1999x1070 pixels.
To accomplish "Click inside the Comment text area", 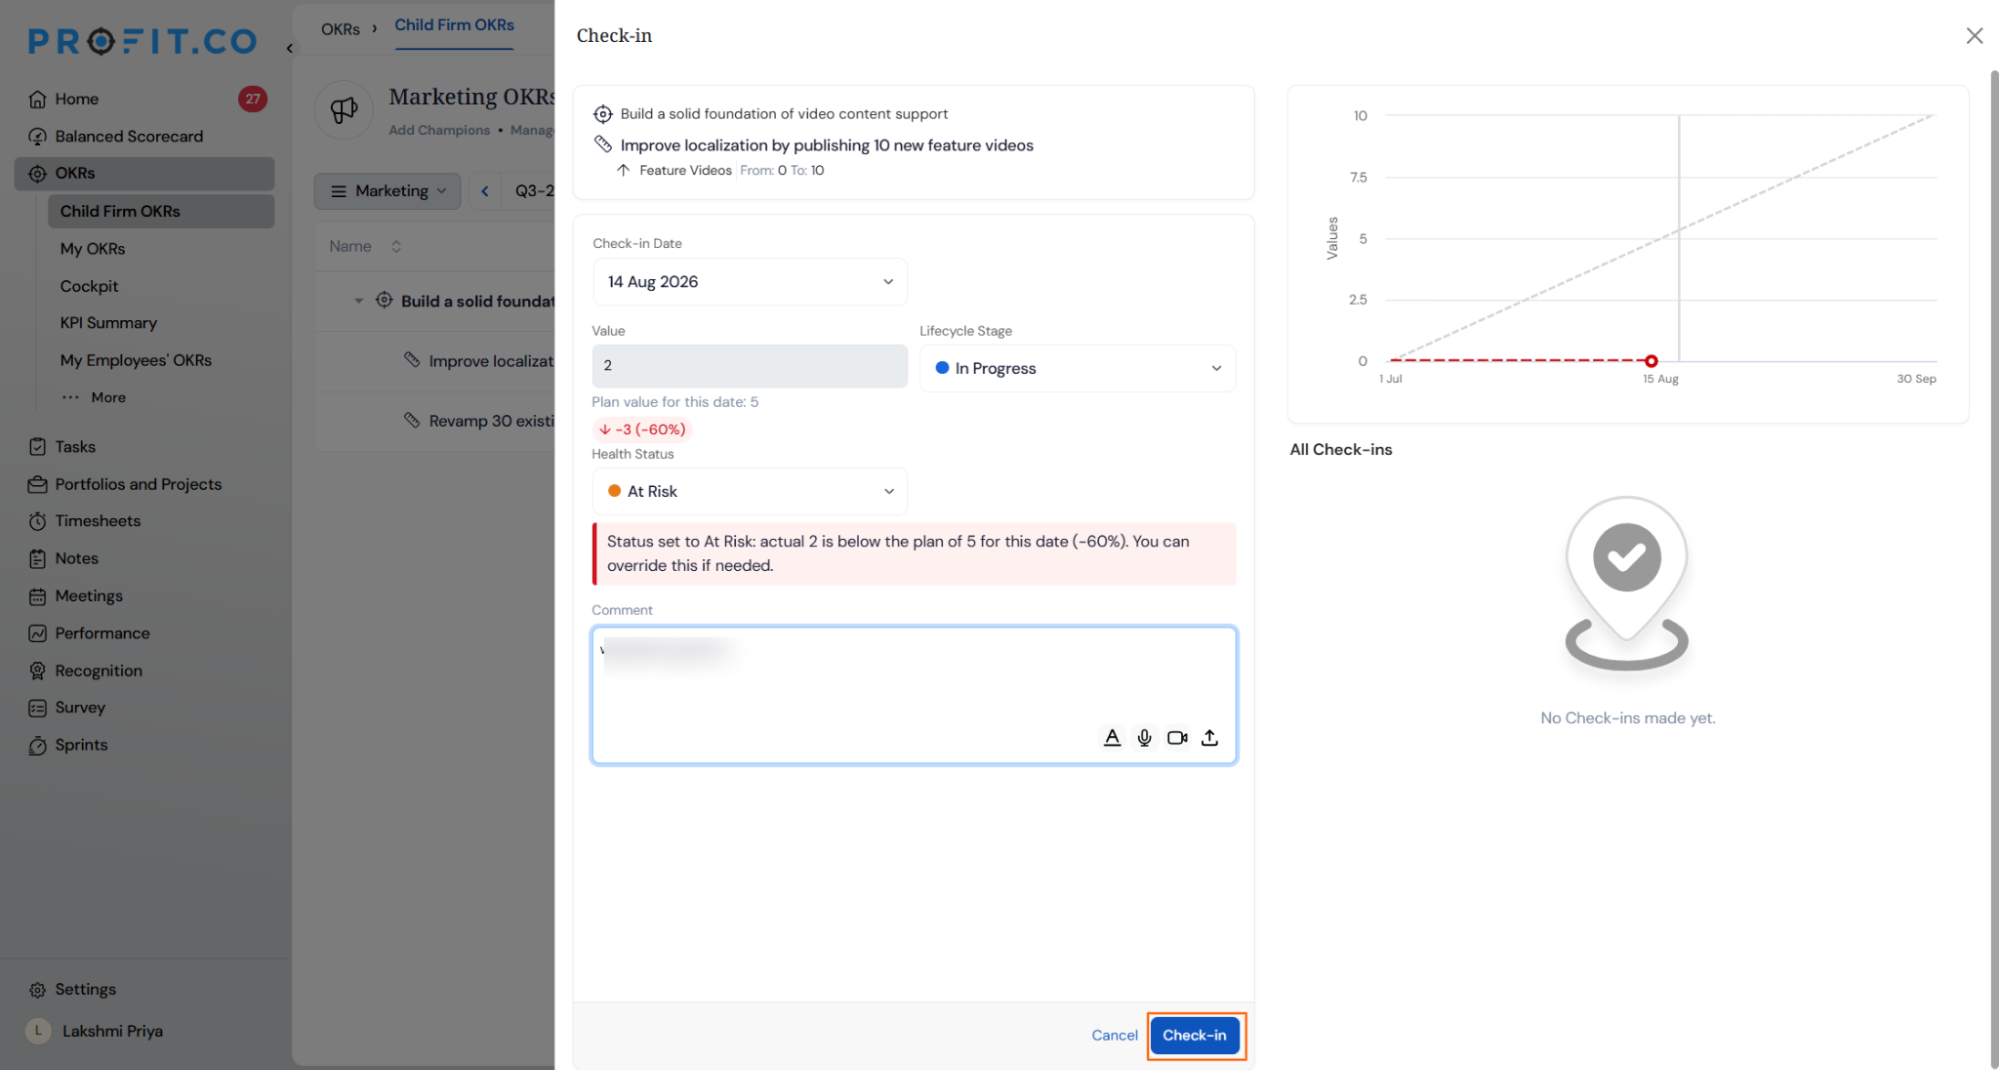I will pyautogui.click(x=914, y=695).
